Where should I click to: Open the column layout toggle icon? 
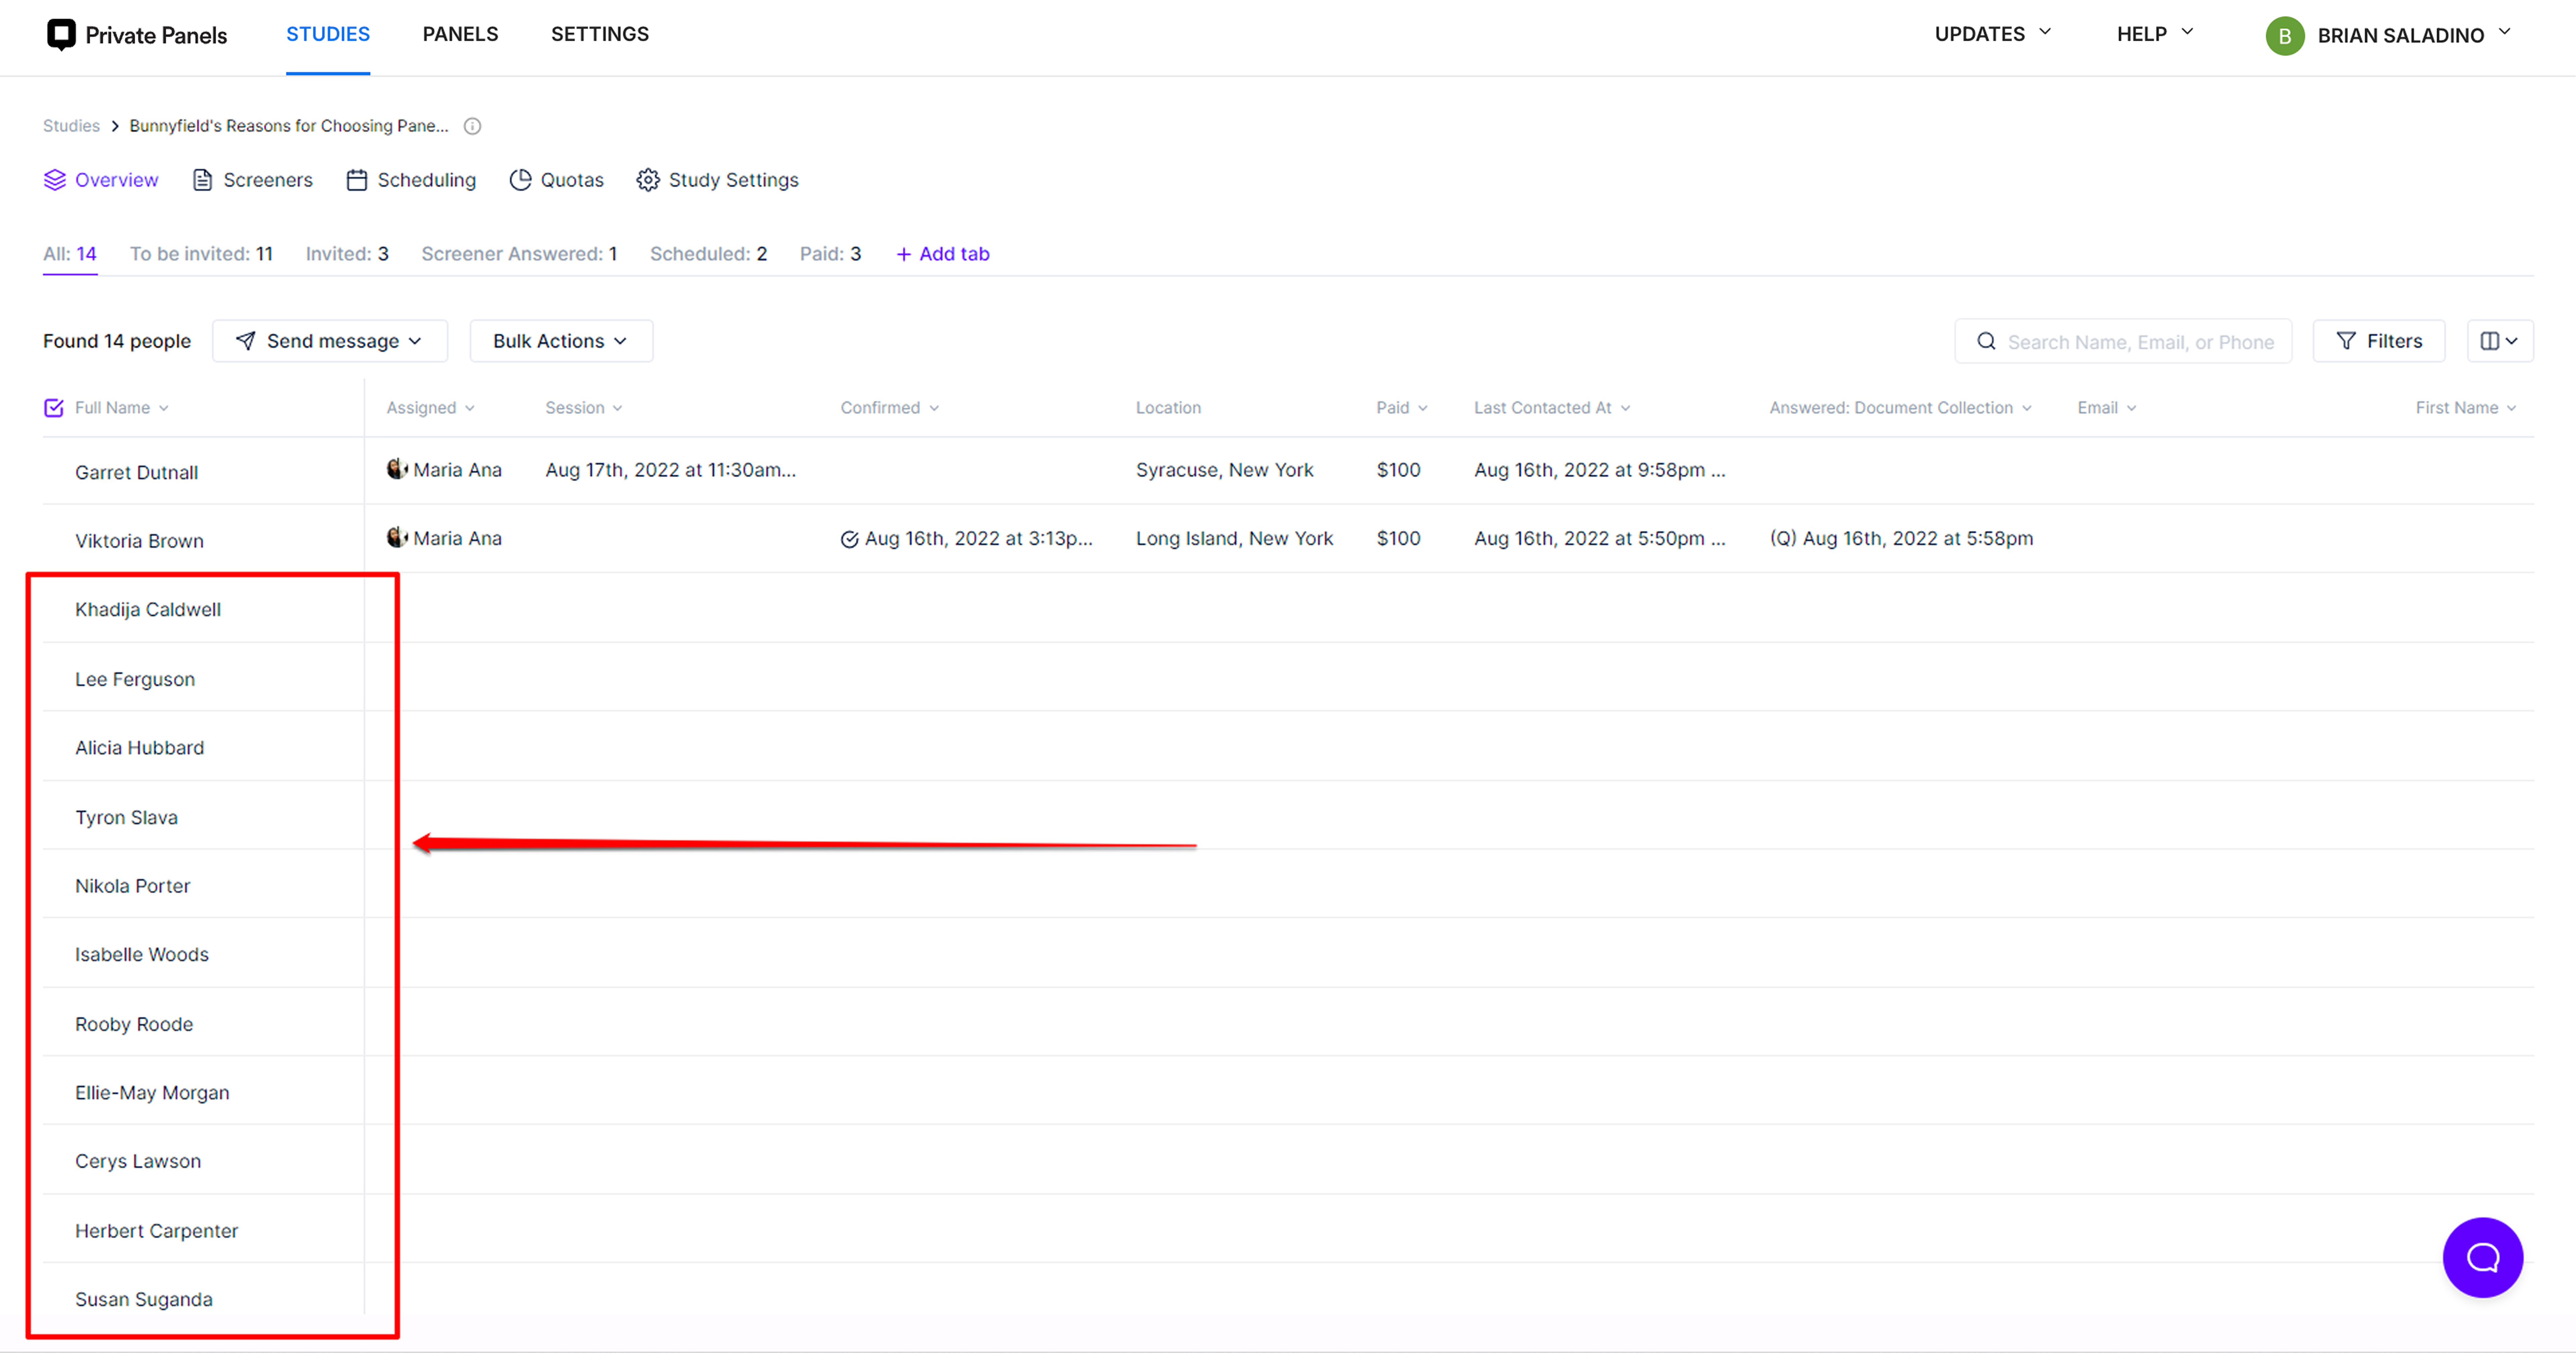point(2500,341)
